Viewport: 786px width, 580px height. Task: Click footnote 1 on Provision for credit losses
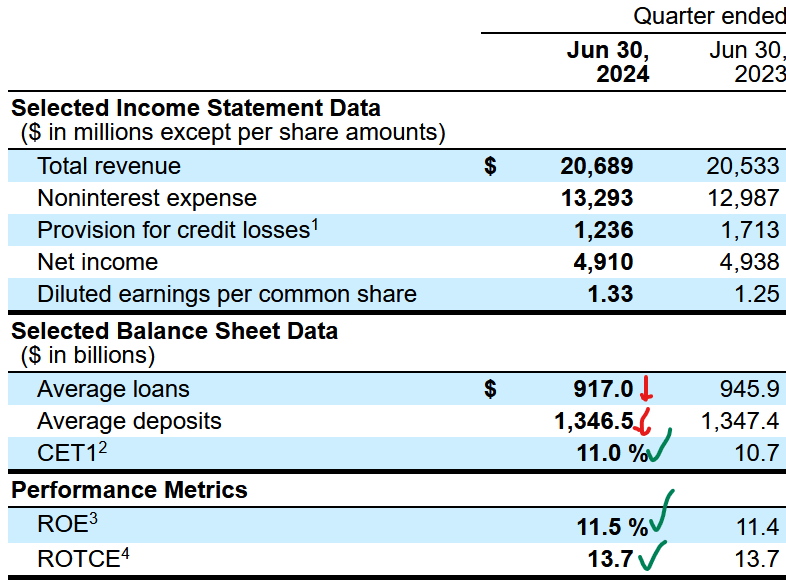coord(314,224)
